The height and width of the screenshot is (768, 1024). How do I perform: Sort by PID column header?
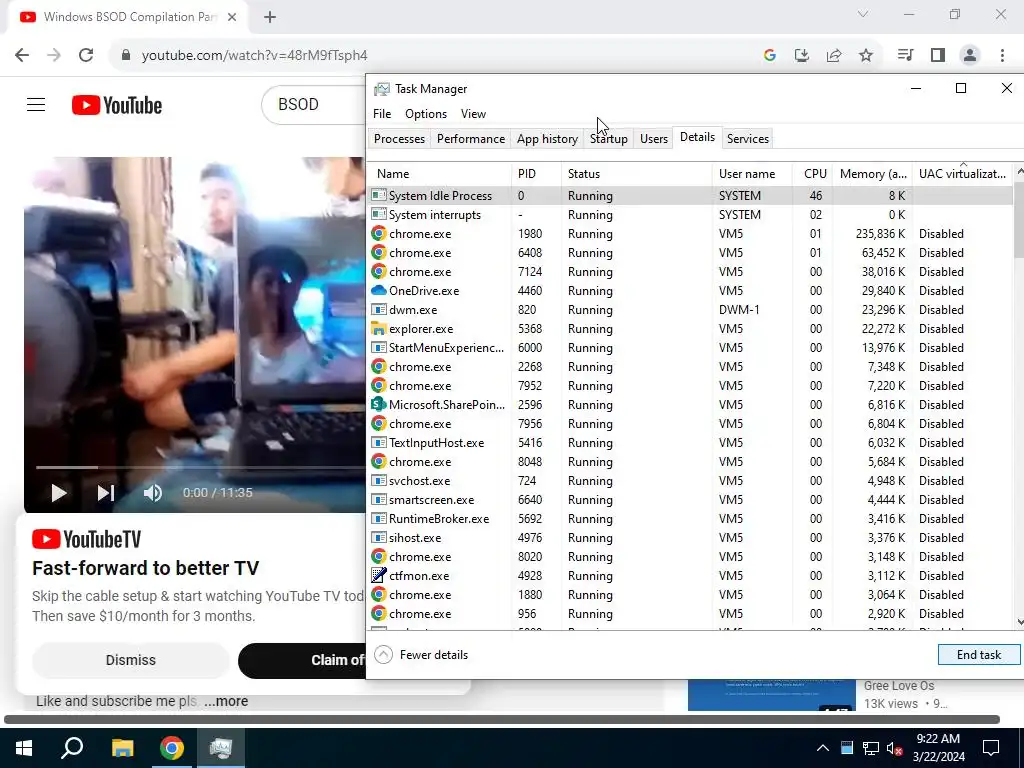click(x=536, y=174)
